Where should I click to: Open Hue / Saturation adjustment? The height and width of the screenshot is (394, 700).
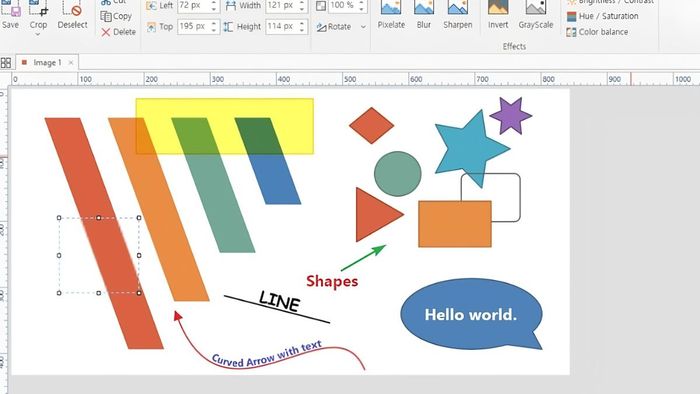(602, 17)
